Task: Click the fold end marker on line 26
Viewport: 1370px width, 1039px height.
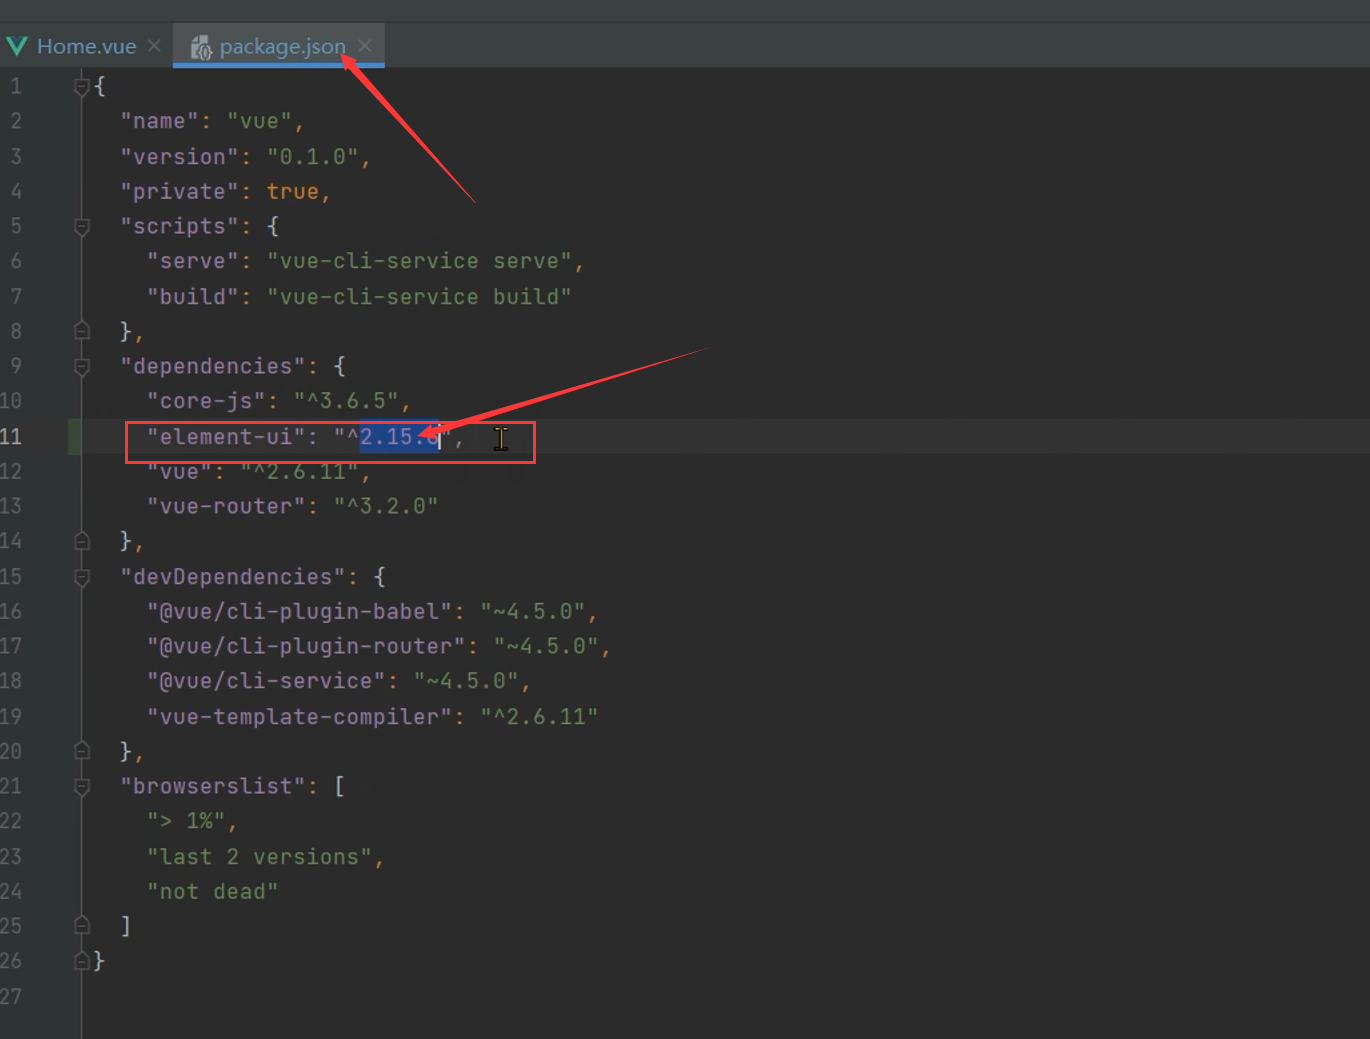Action: click(82, 961)
